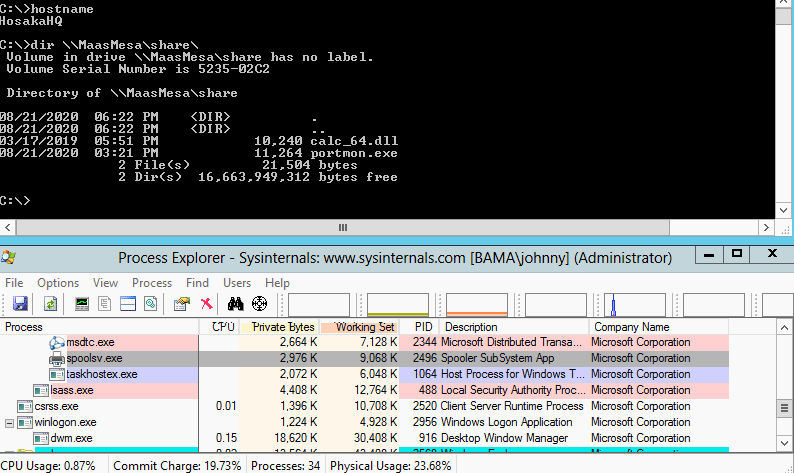Sort by the PID column header
Viewport: 794px width, 473px height.
pyautogui.click(x=419, y=327)
